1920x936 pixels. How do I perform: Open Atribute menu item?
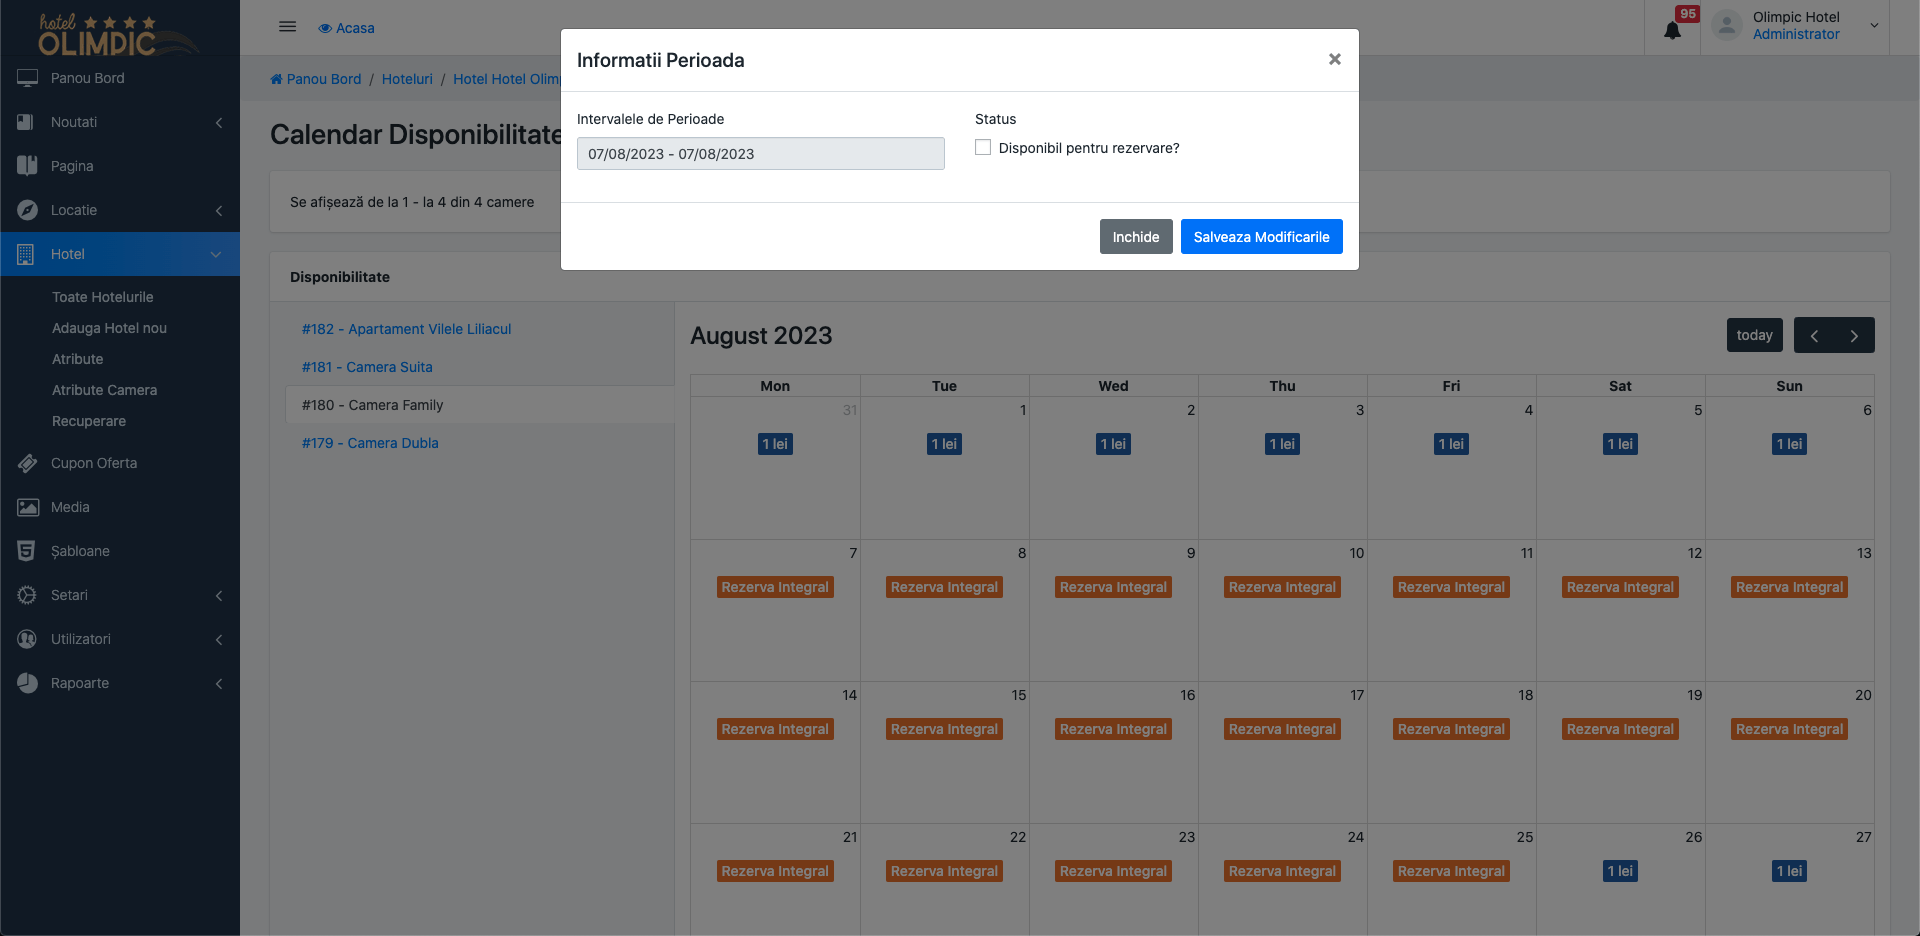tap(77, 359)
